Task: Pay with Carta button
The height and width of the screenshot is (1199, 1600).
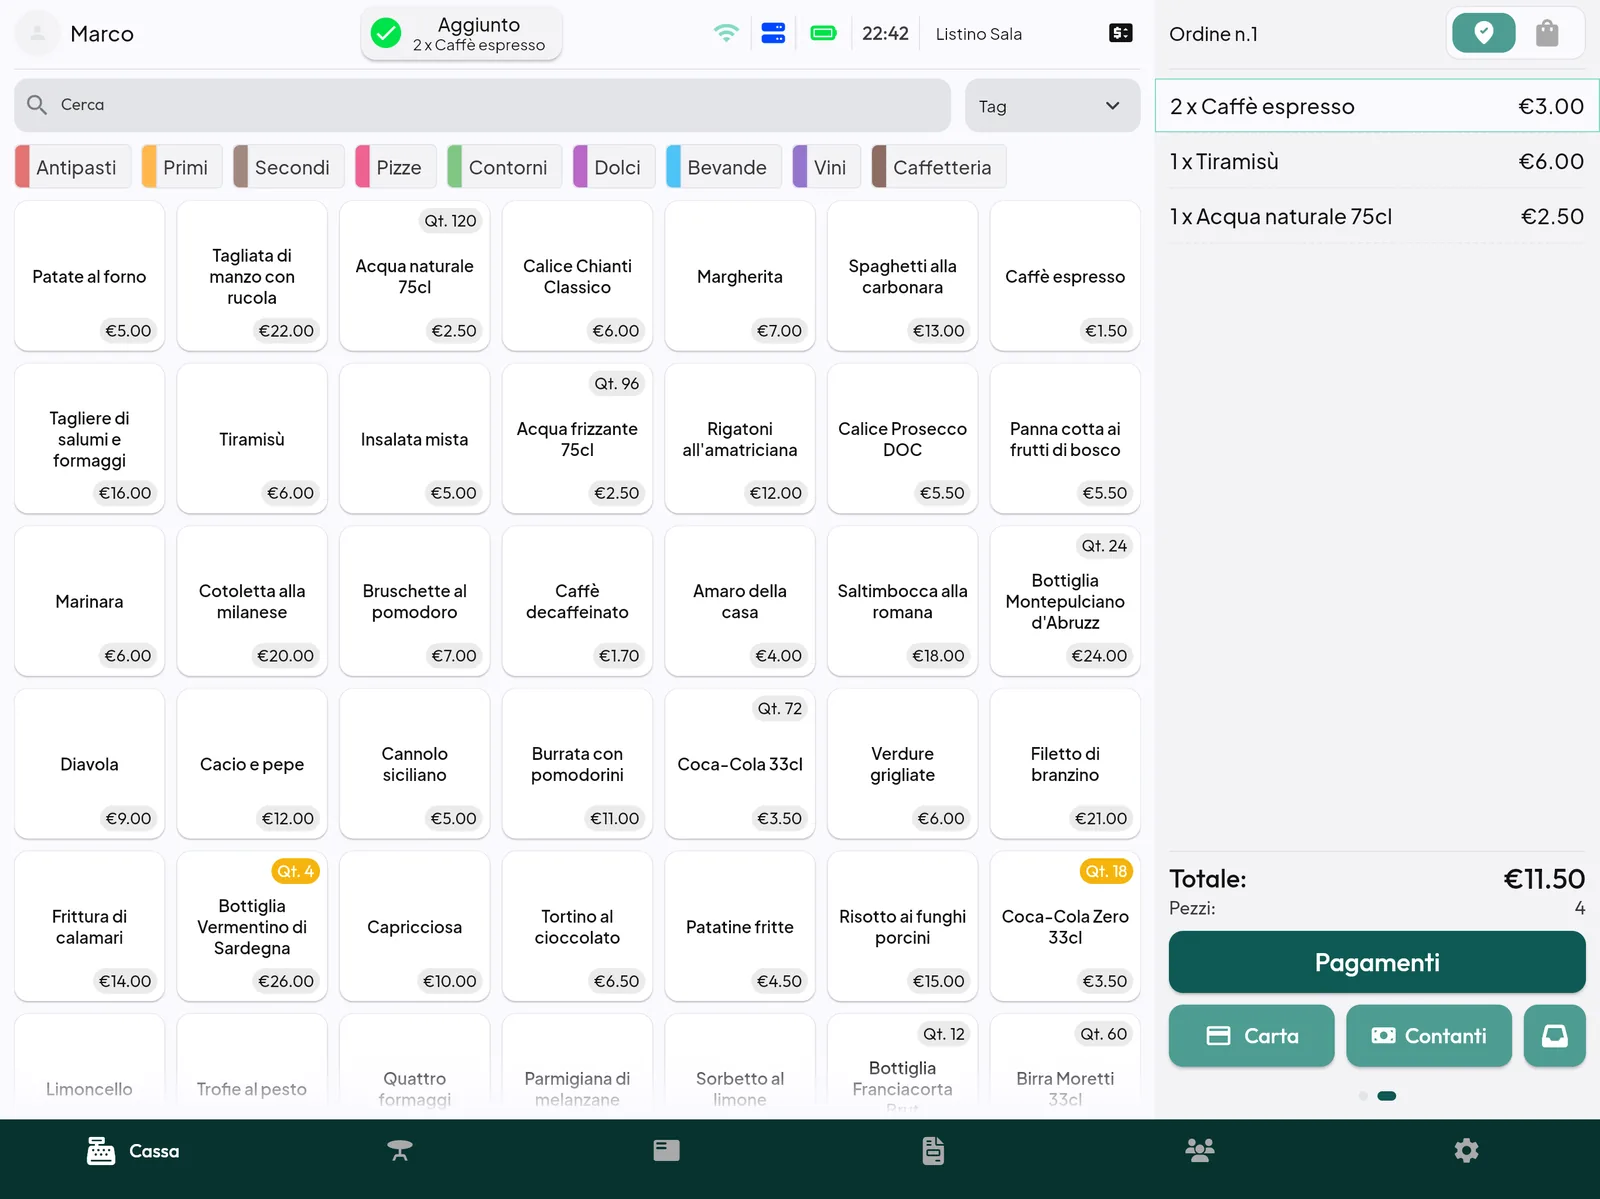Action: [x=1252, y=1036]
